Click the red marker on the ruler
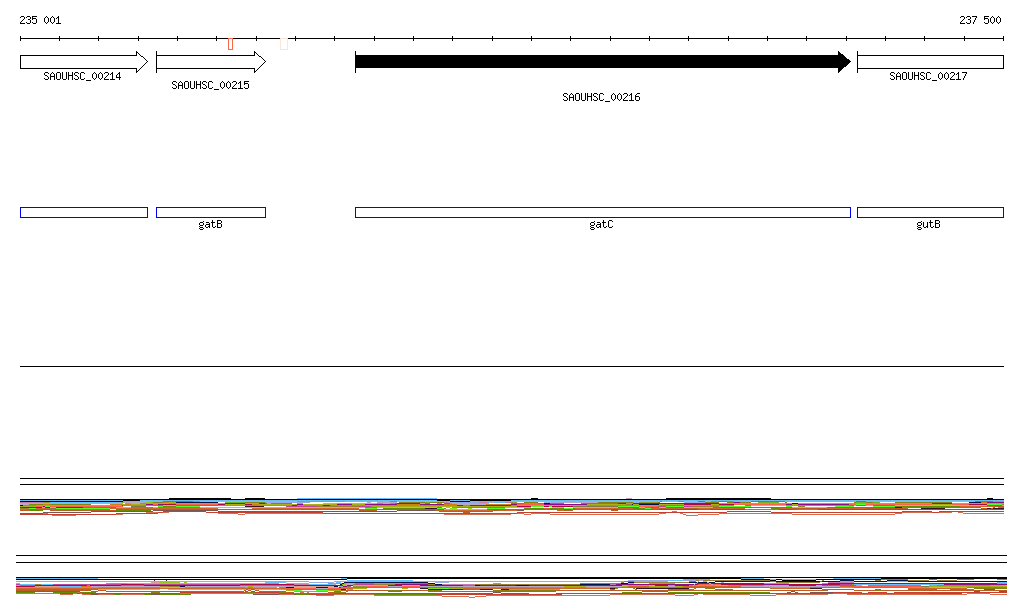This screenshot has height=611, width=1024. [231, 44]
